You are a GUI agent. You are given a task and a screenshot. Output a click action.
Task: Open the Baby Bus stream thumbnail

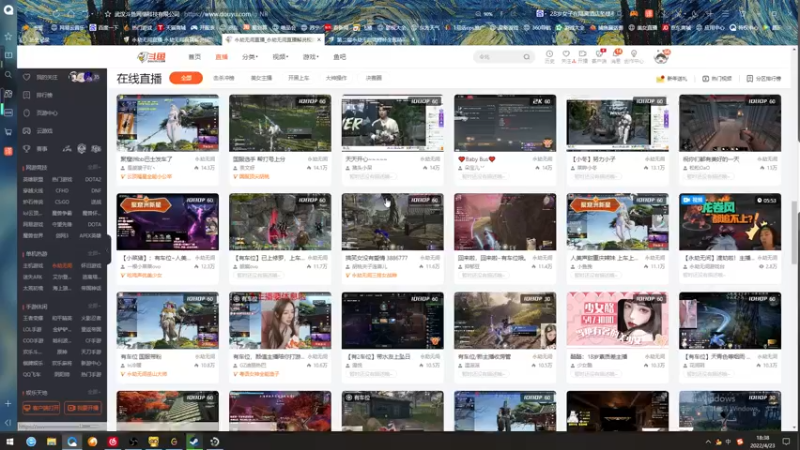pos(505,123)
